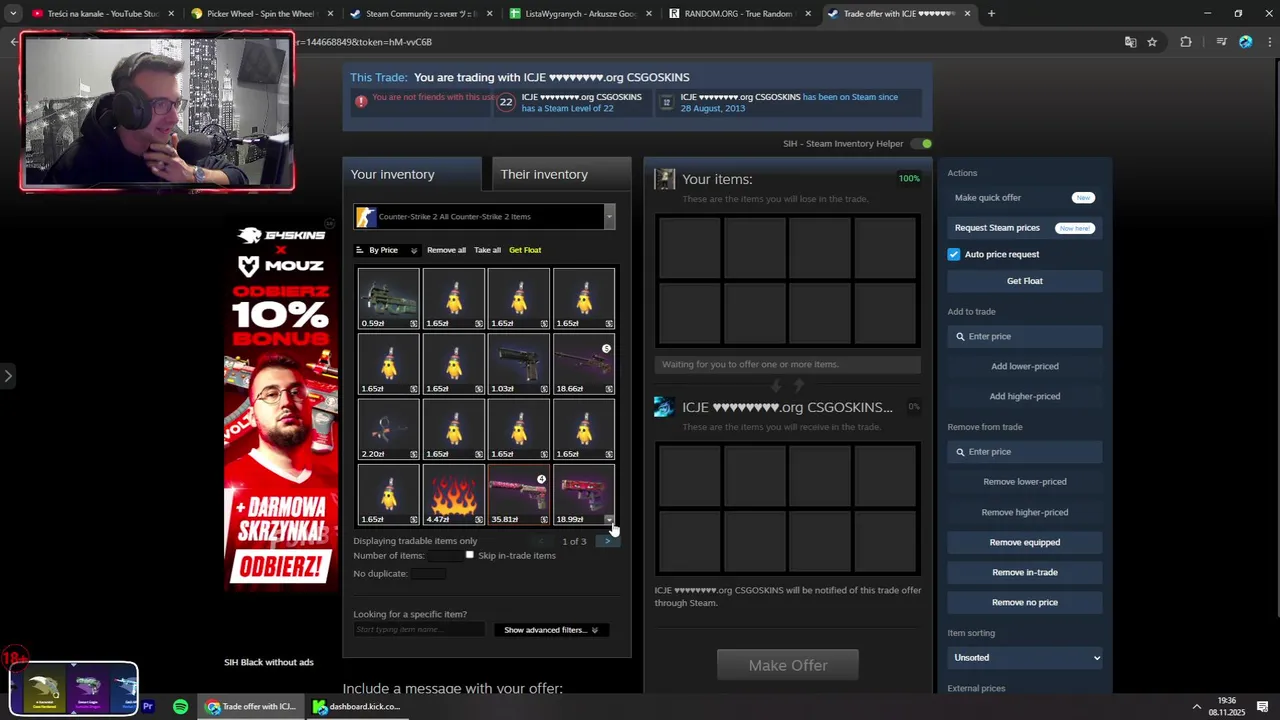This screenshot has height=720, width=1280.
Task: Check Skip in-trade items checkbox
Action: (470, 555)
